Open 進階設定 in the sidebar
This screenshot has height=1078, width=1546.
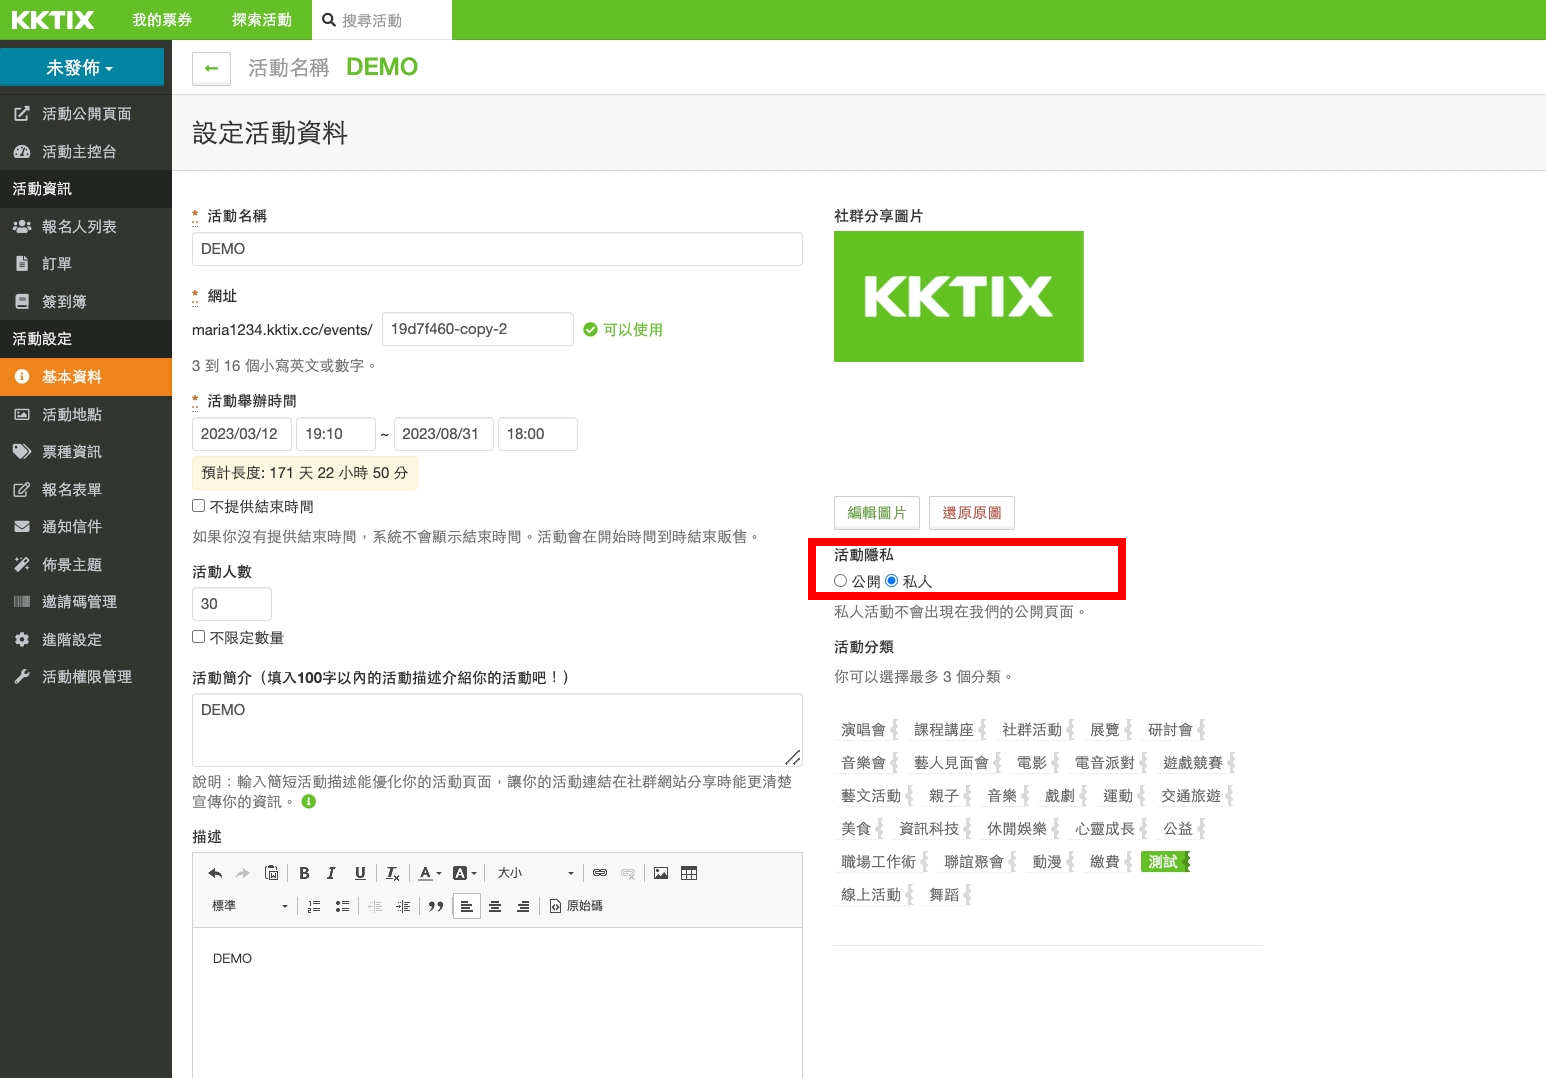tap(86, 640)
